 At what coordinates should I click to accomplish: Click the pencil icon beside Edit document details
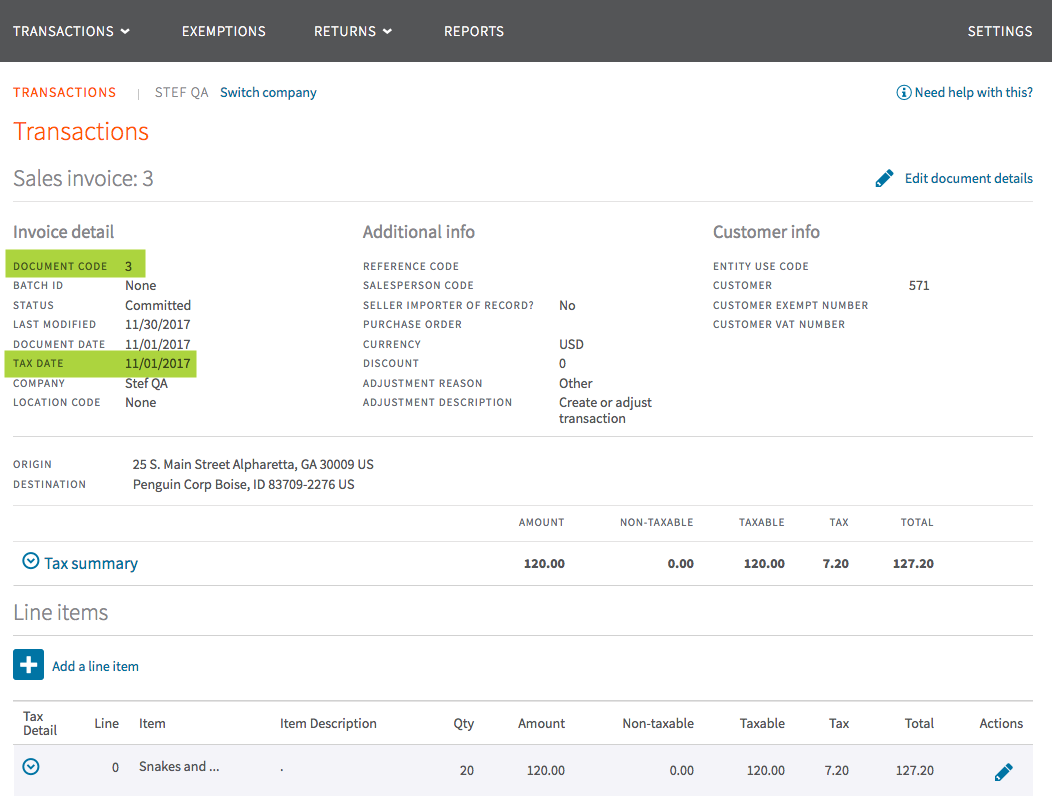click(x=884, y=178)
